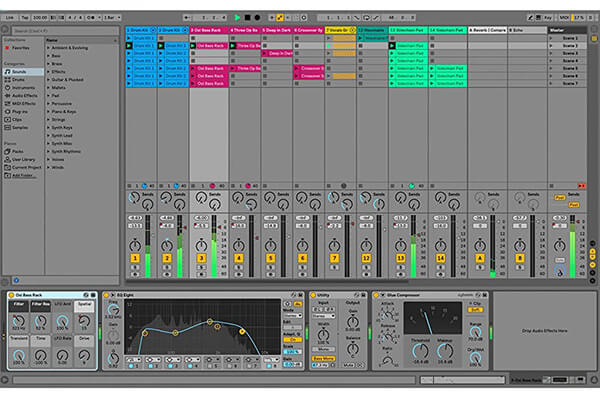
Task: Open the 1 Bar quantization dropdown
Action: [x=112, y=18]
